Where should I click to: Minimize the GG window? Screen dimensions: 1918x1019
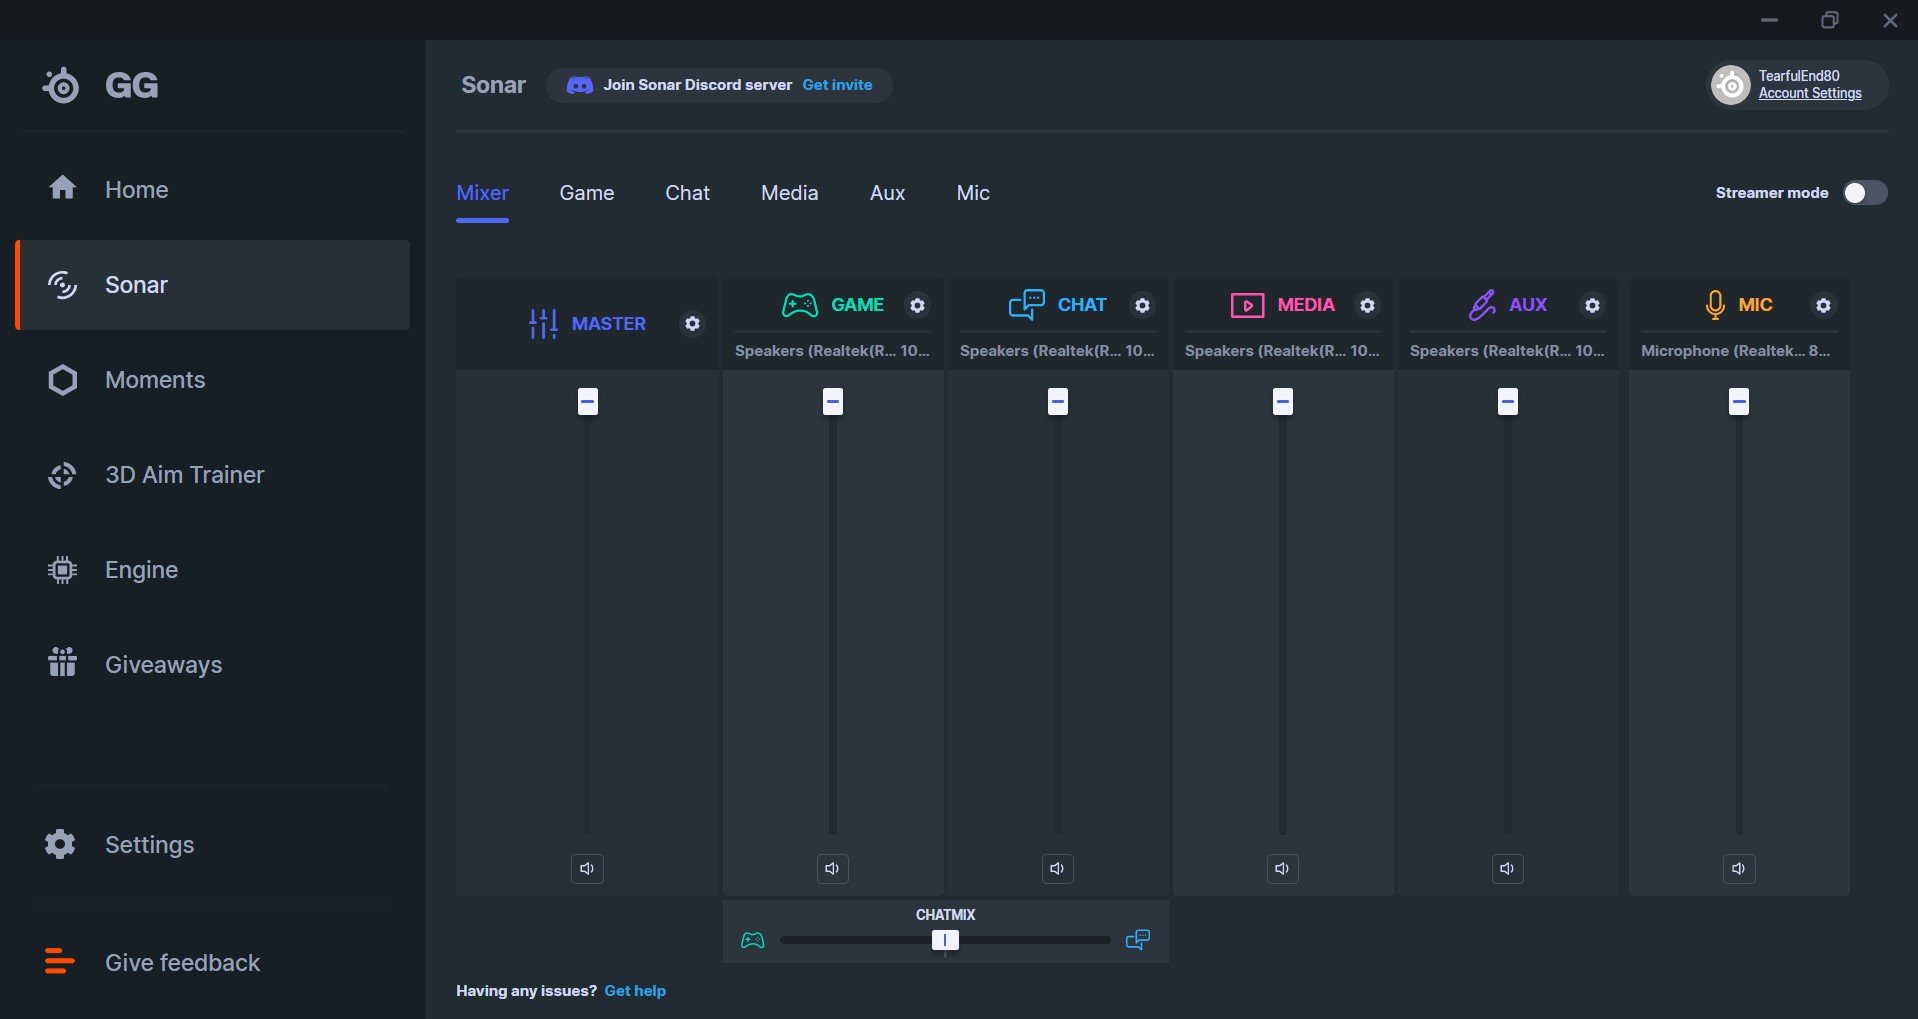click(1770, 20)
